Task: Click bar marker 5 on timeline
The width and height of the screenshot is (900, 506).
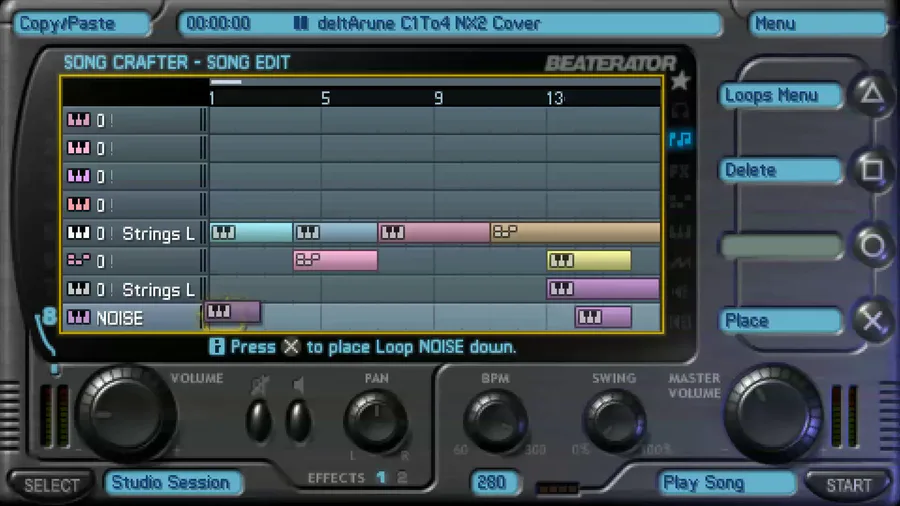Action: (x=325, y=99)
